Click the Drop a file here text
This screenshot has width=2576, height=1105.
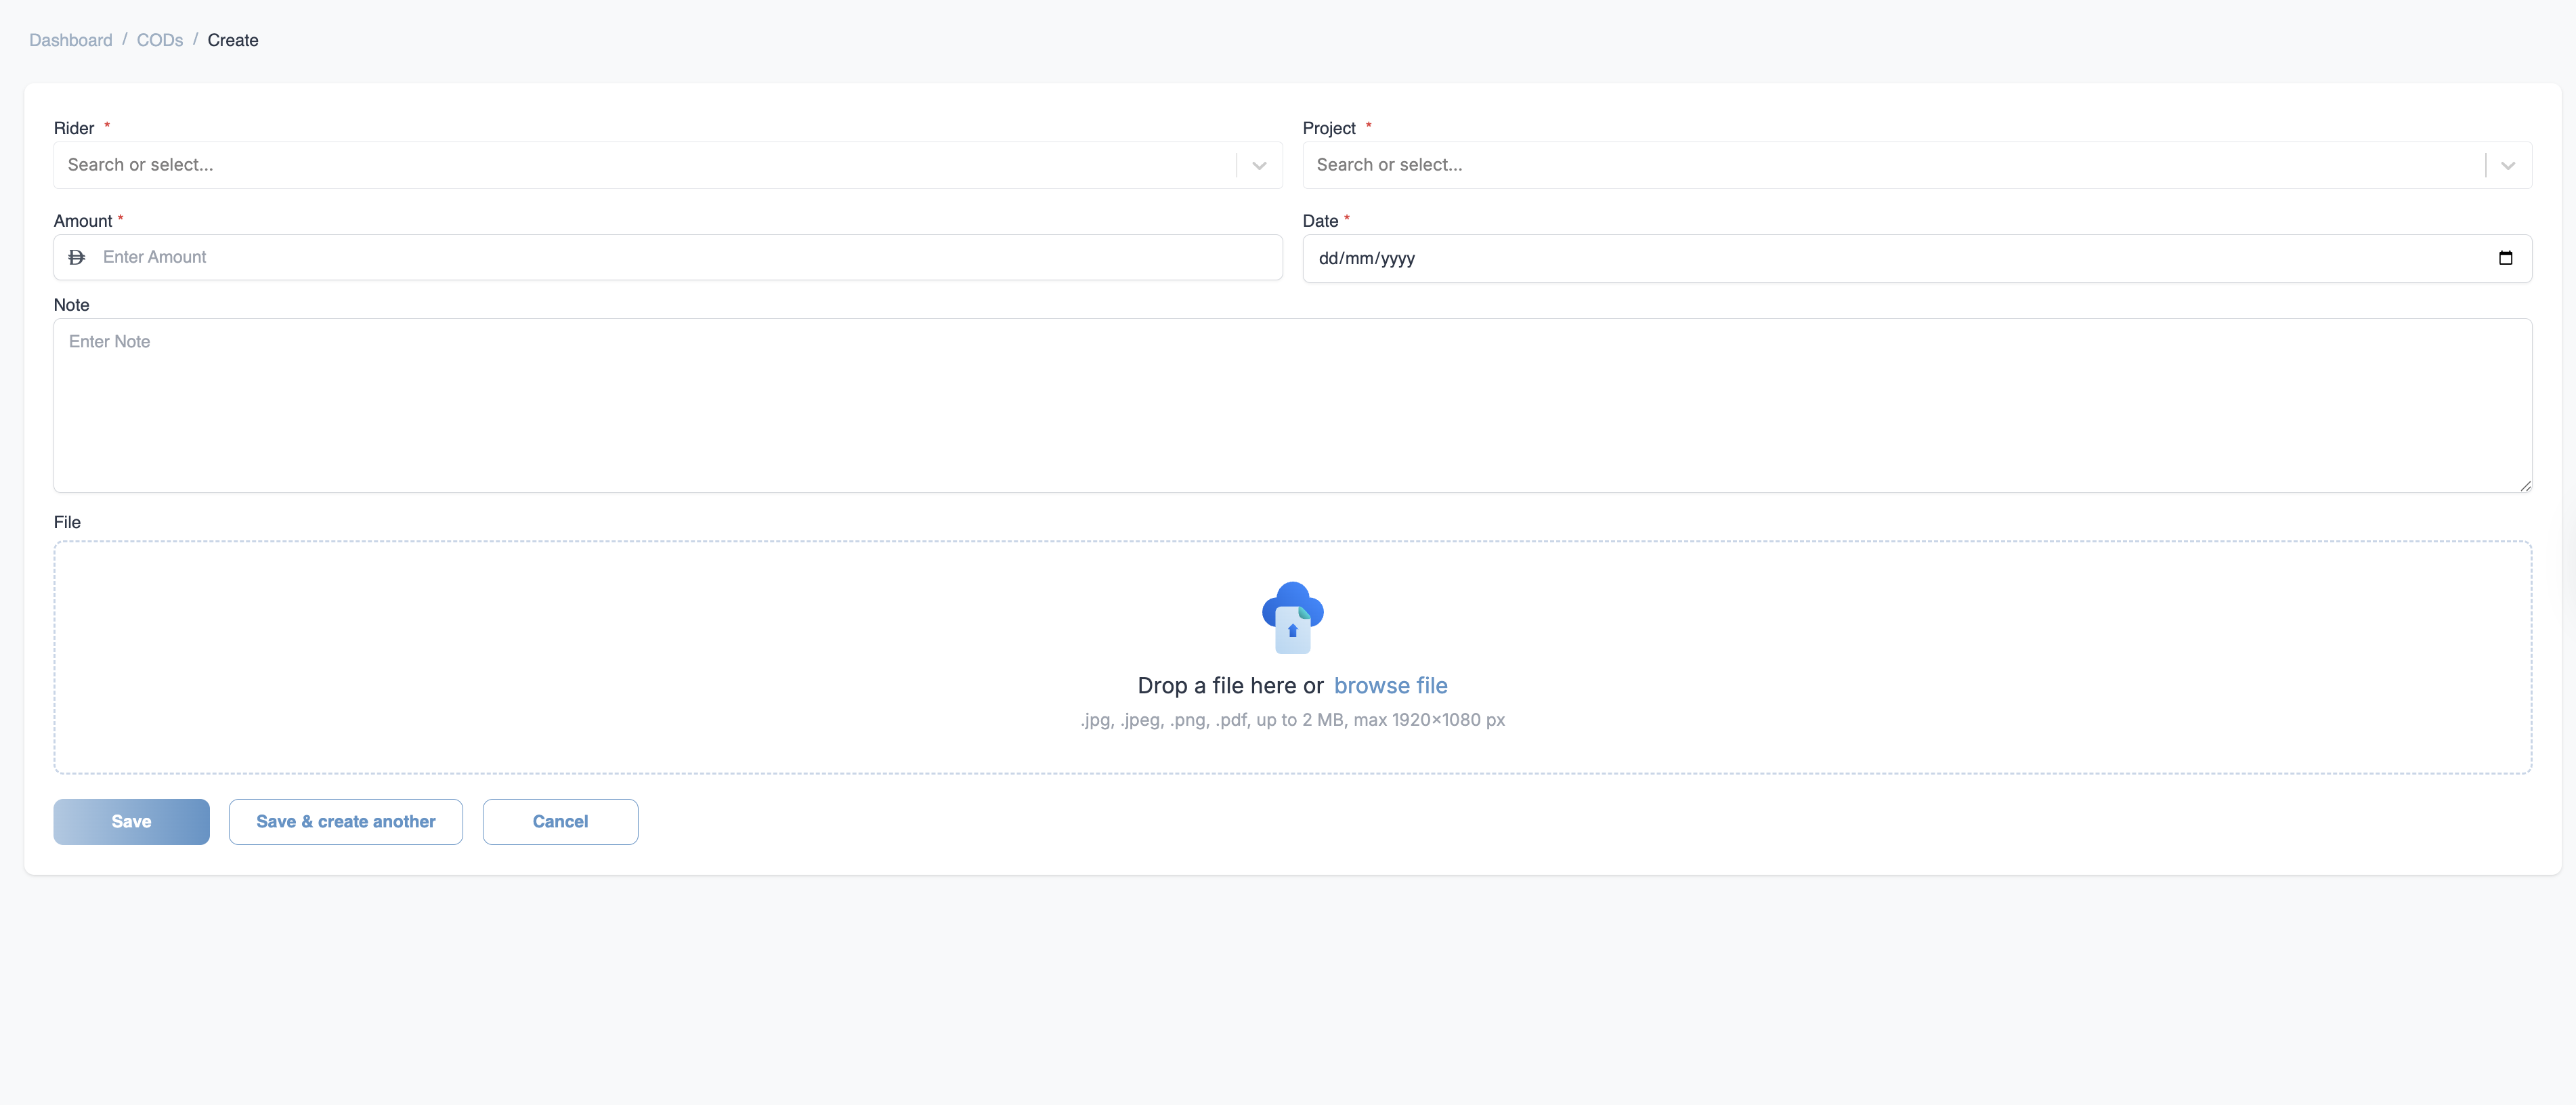1230,685
